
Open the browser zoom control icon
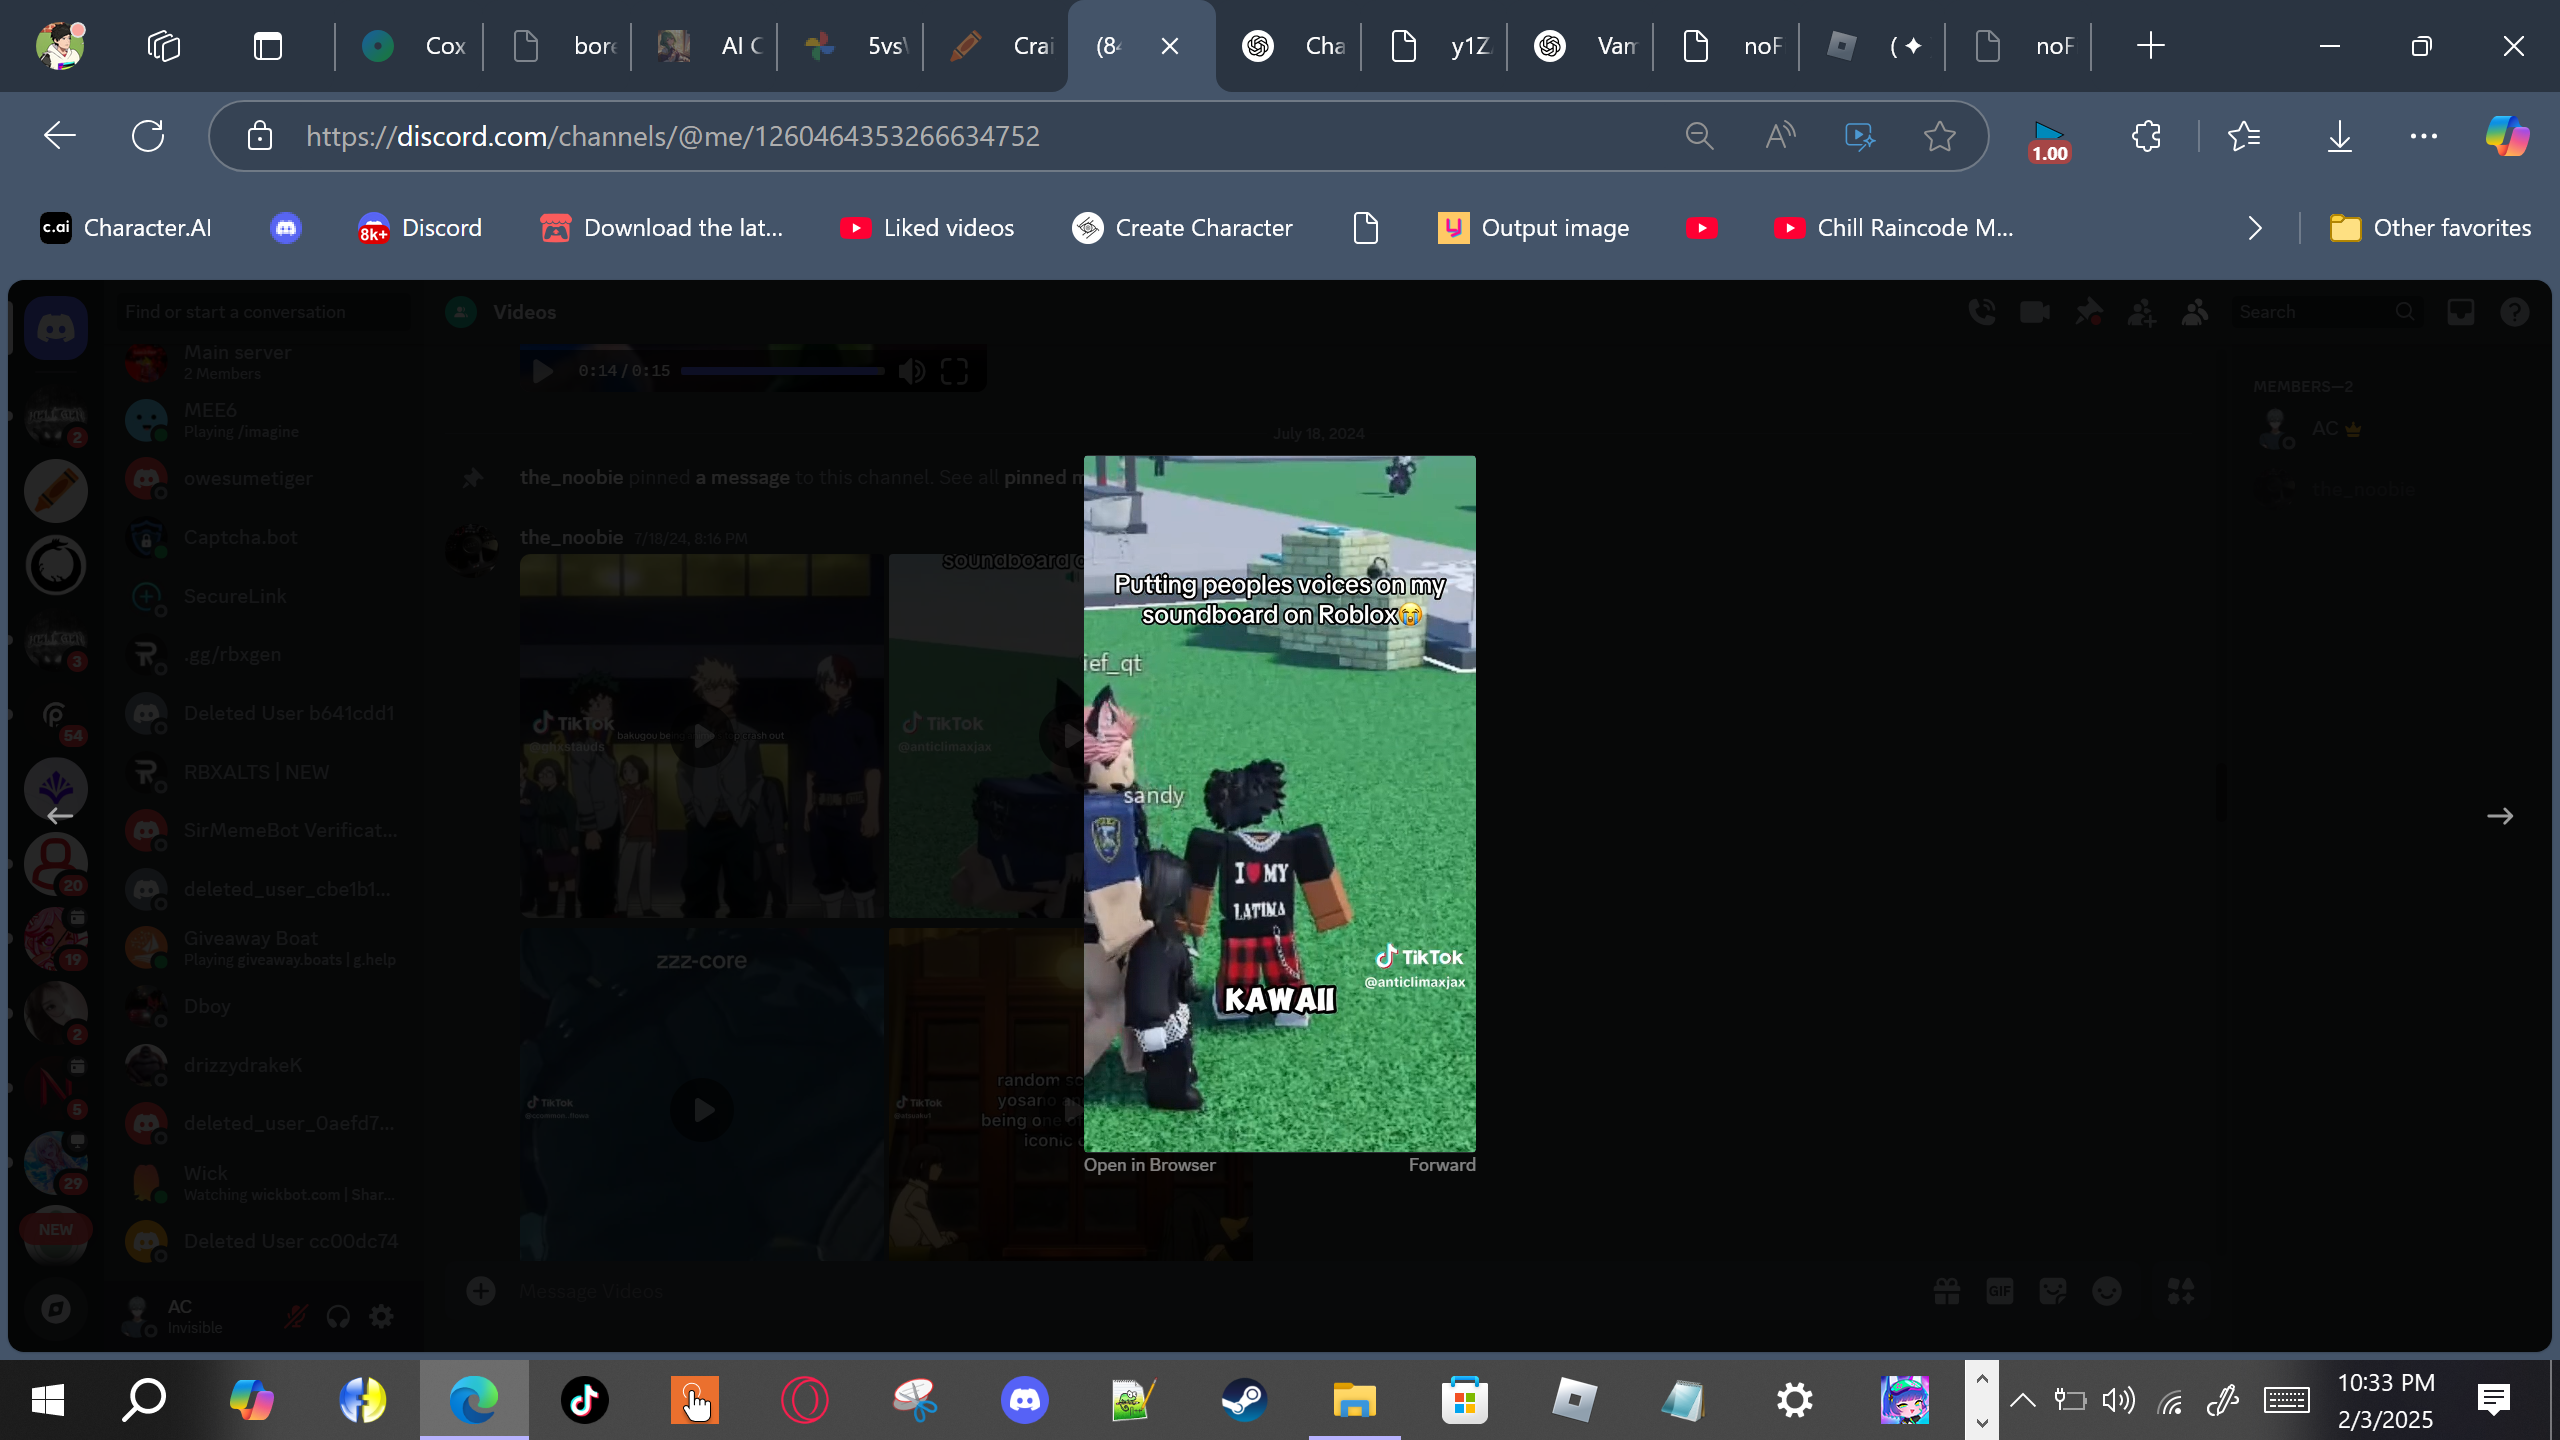pyautogui.click(x=1699, y=136)
